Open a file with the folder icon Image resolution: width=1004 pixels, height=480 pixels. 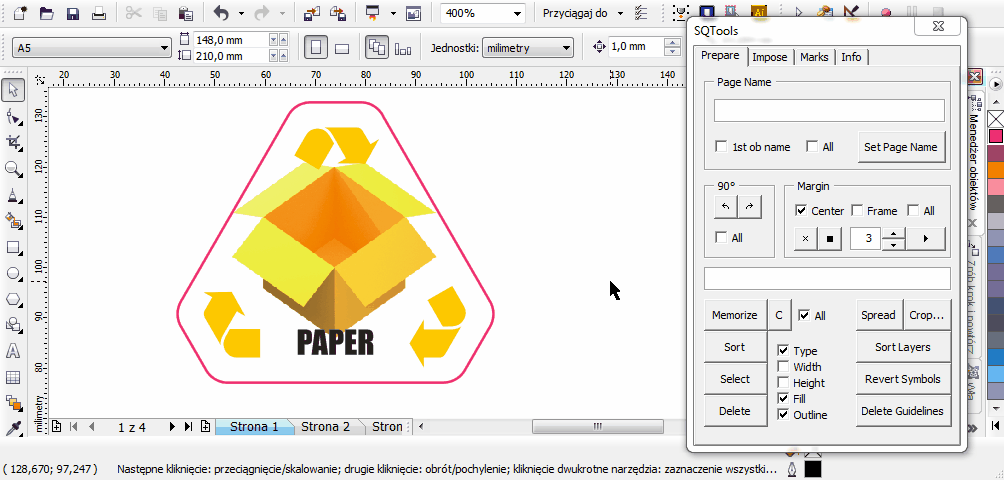click(x=46, y=13)
